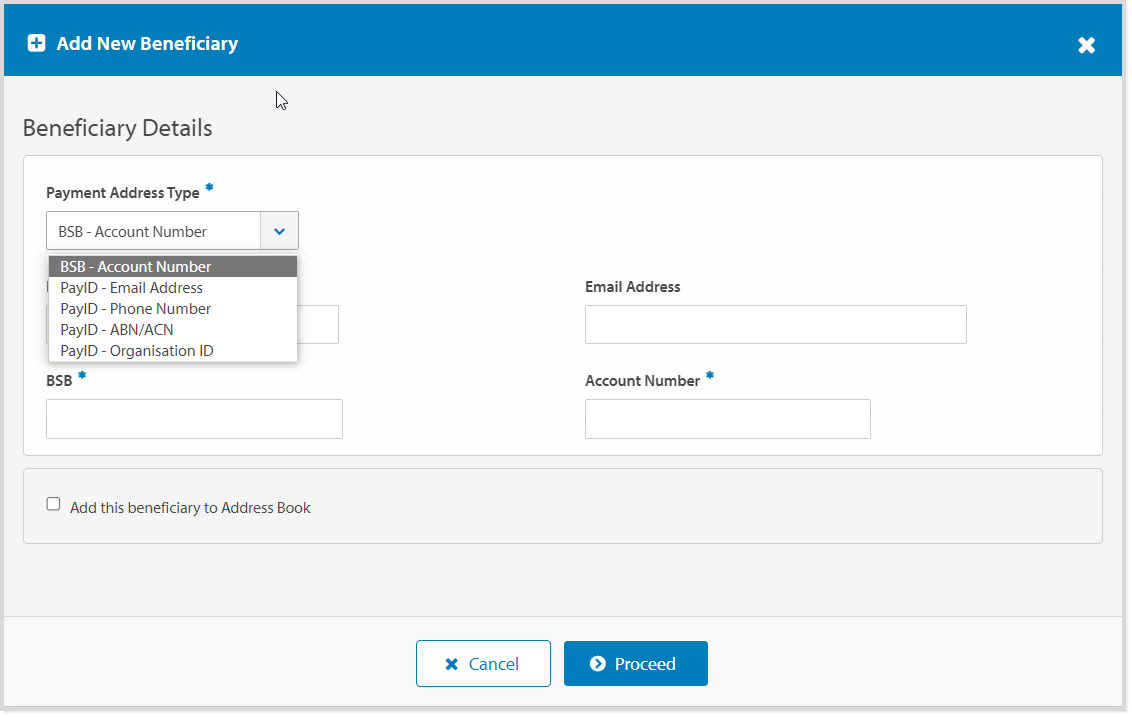Click the BSB input field
Viewport: 1132px width, 717px height.
[x=194, y=419]
